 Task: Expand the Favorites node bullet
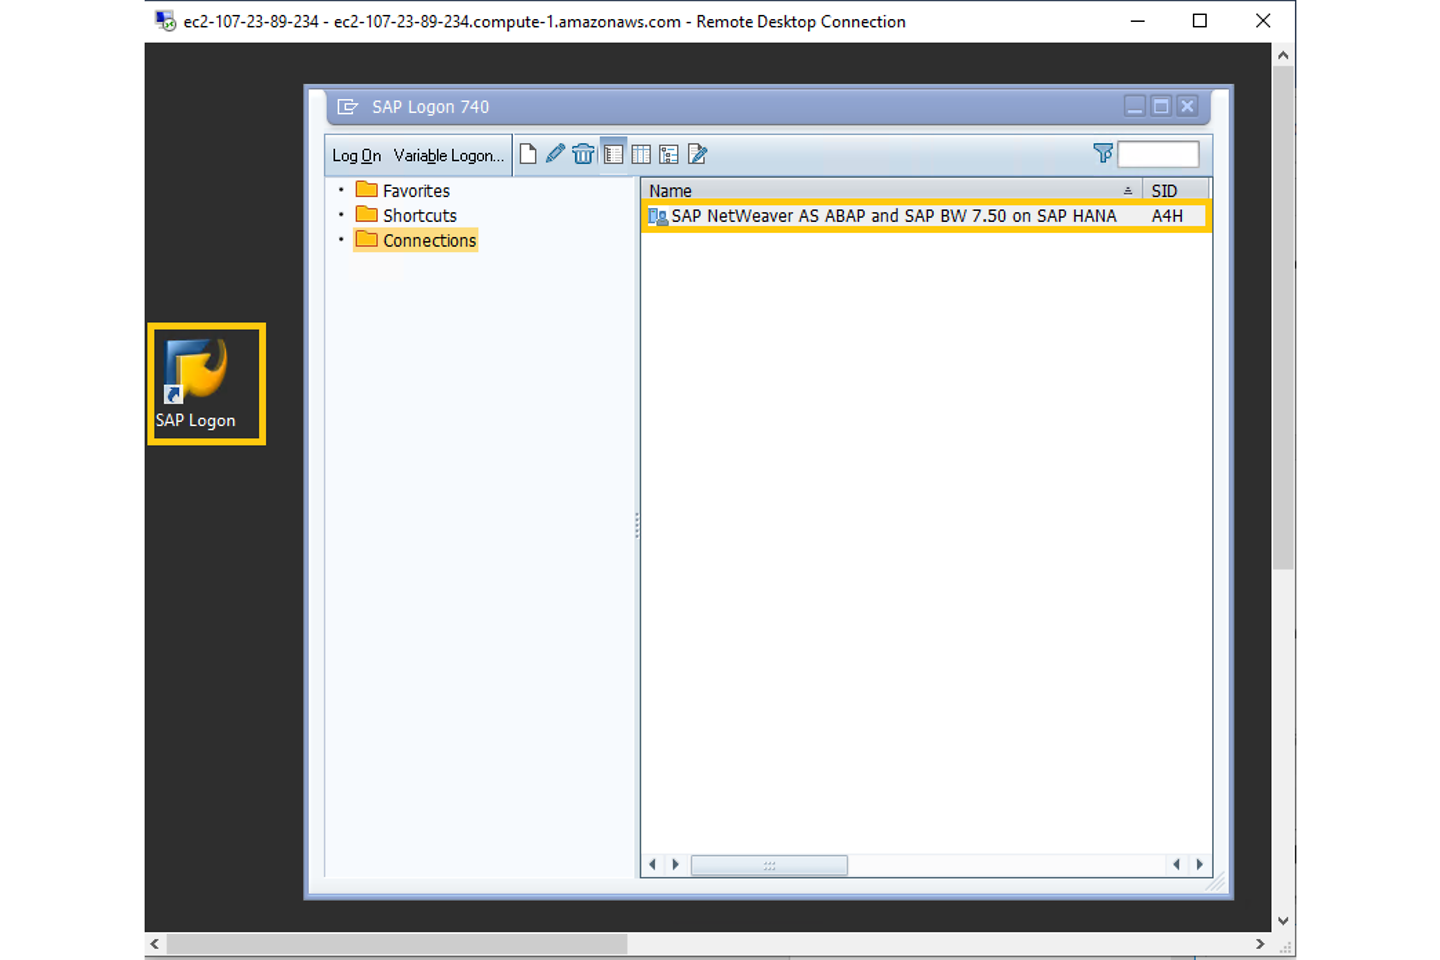(x=341, y=189)
